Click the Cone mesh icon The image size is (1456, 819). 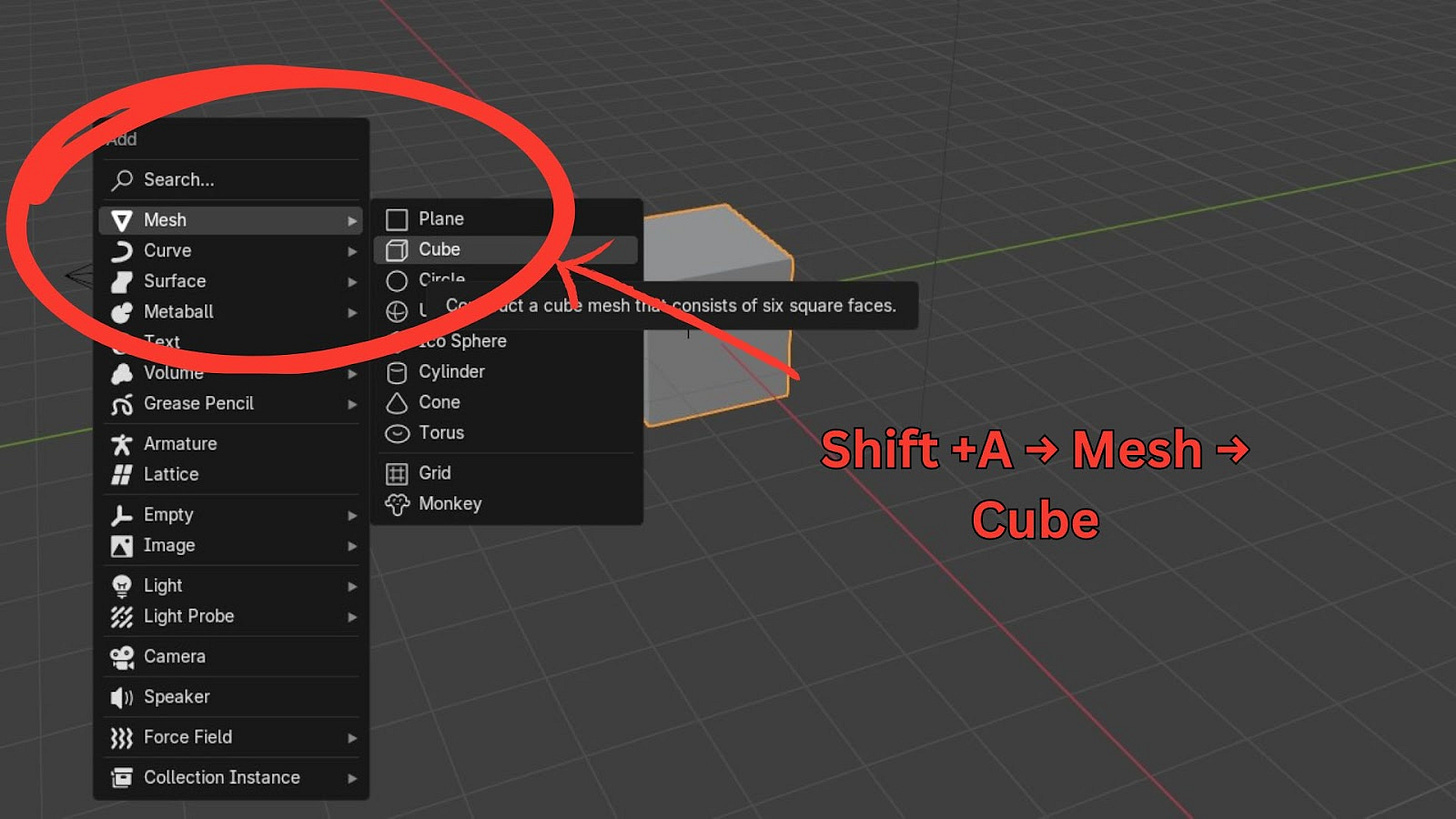tap(397, 403)
